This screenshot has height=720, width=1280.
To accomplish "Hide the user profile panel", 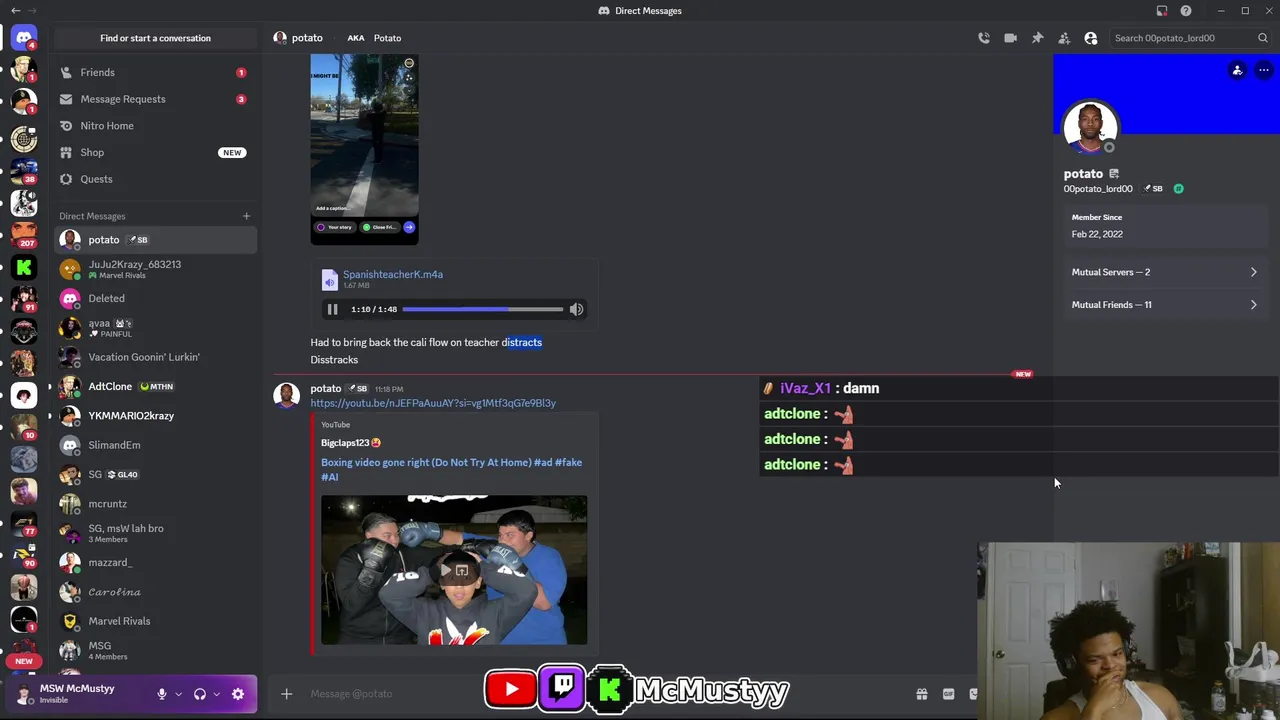I will (1091, 38).
